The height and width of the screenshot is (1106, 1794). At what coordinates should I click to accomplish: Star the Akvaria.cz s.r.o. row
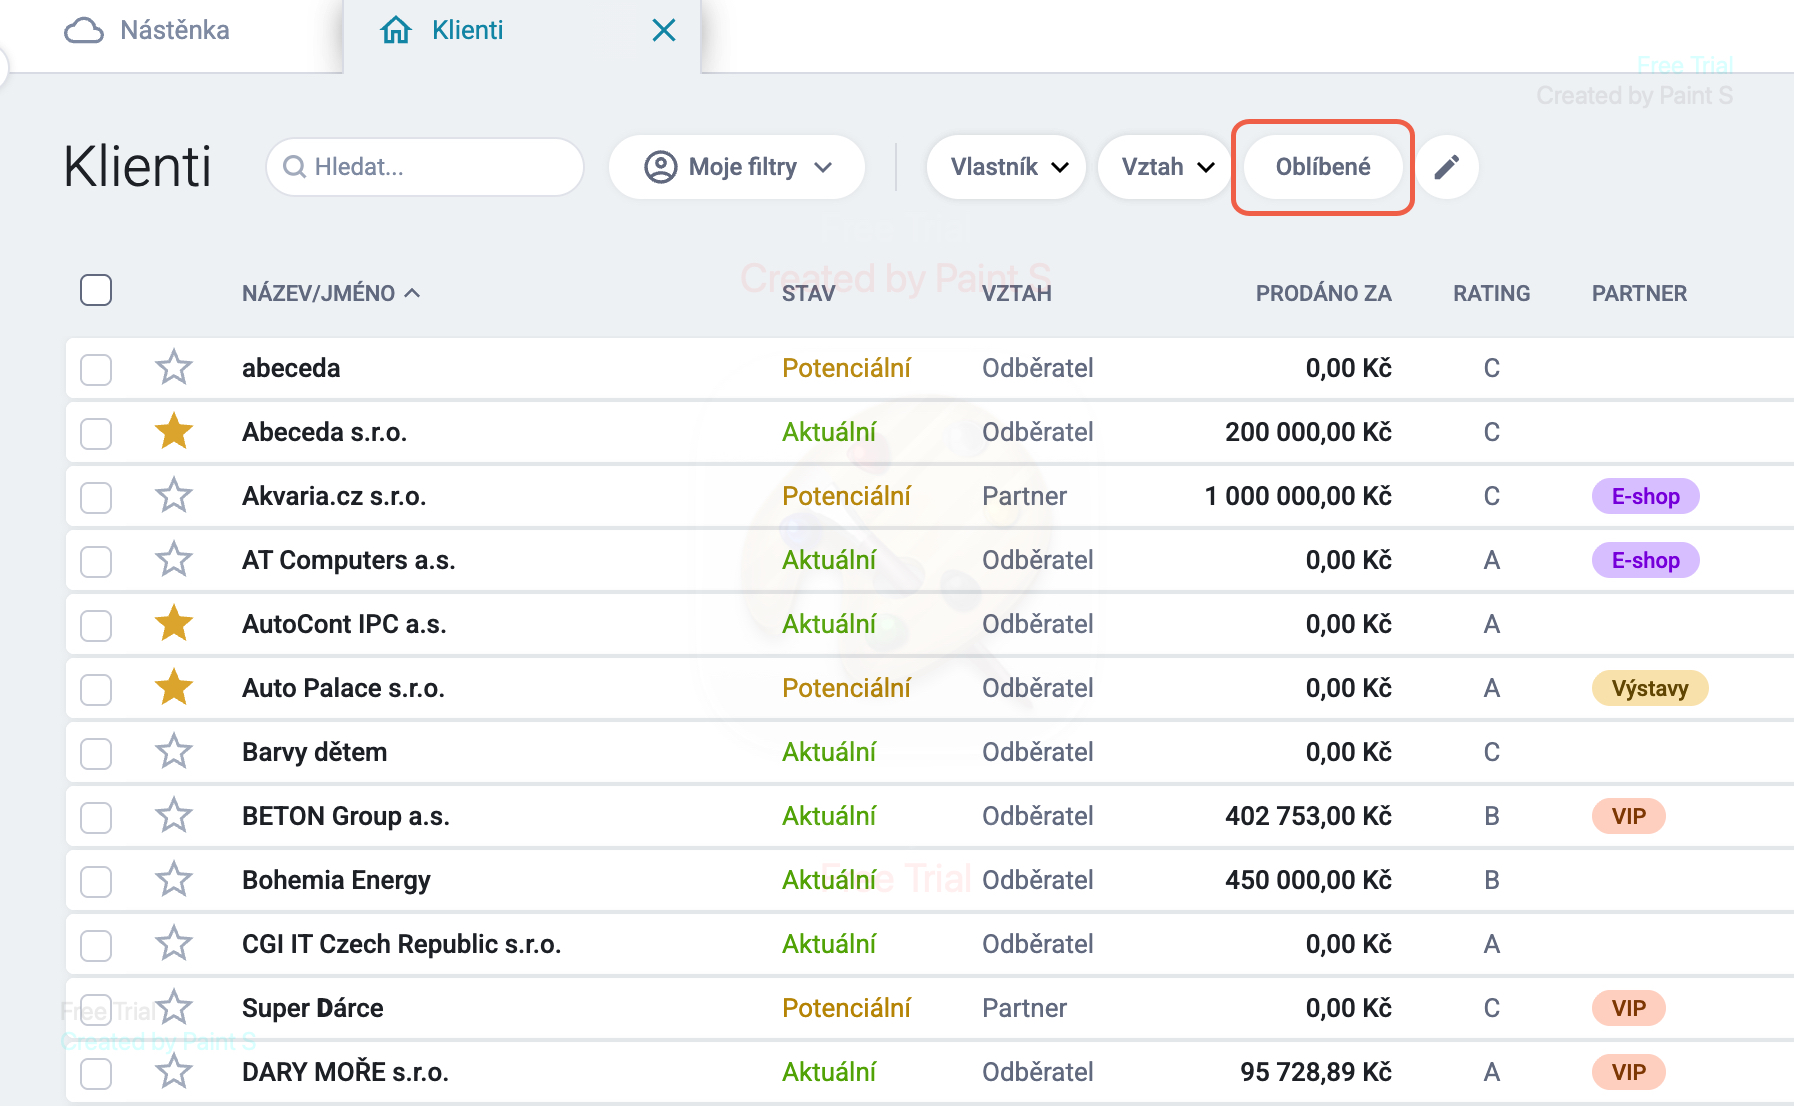tap(174, 495)
